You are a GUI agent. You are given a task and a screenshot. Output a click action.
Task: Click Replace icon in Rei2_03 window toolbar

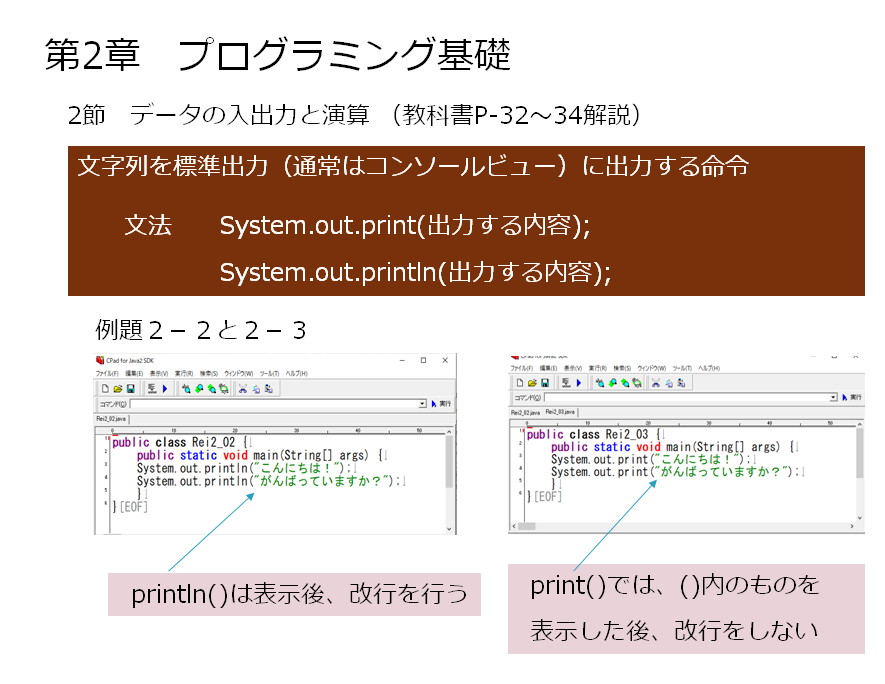(x=637, y=383)
